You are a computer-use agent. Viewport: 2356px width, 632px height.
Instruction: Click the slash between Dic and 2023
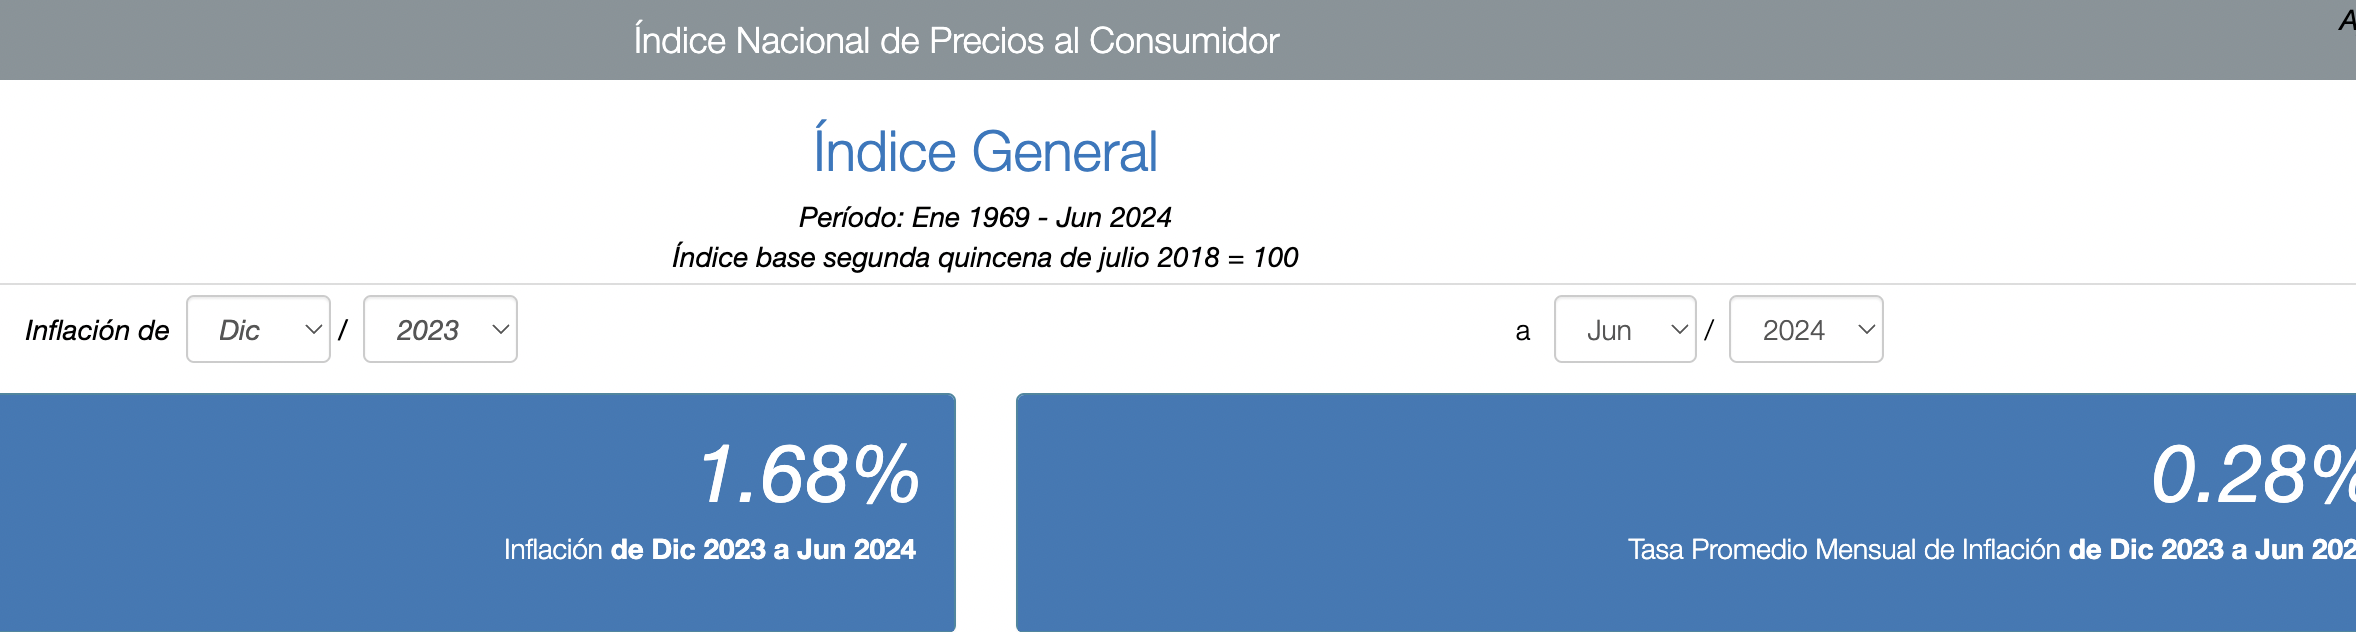coord(343,330)
